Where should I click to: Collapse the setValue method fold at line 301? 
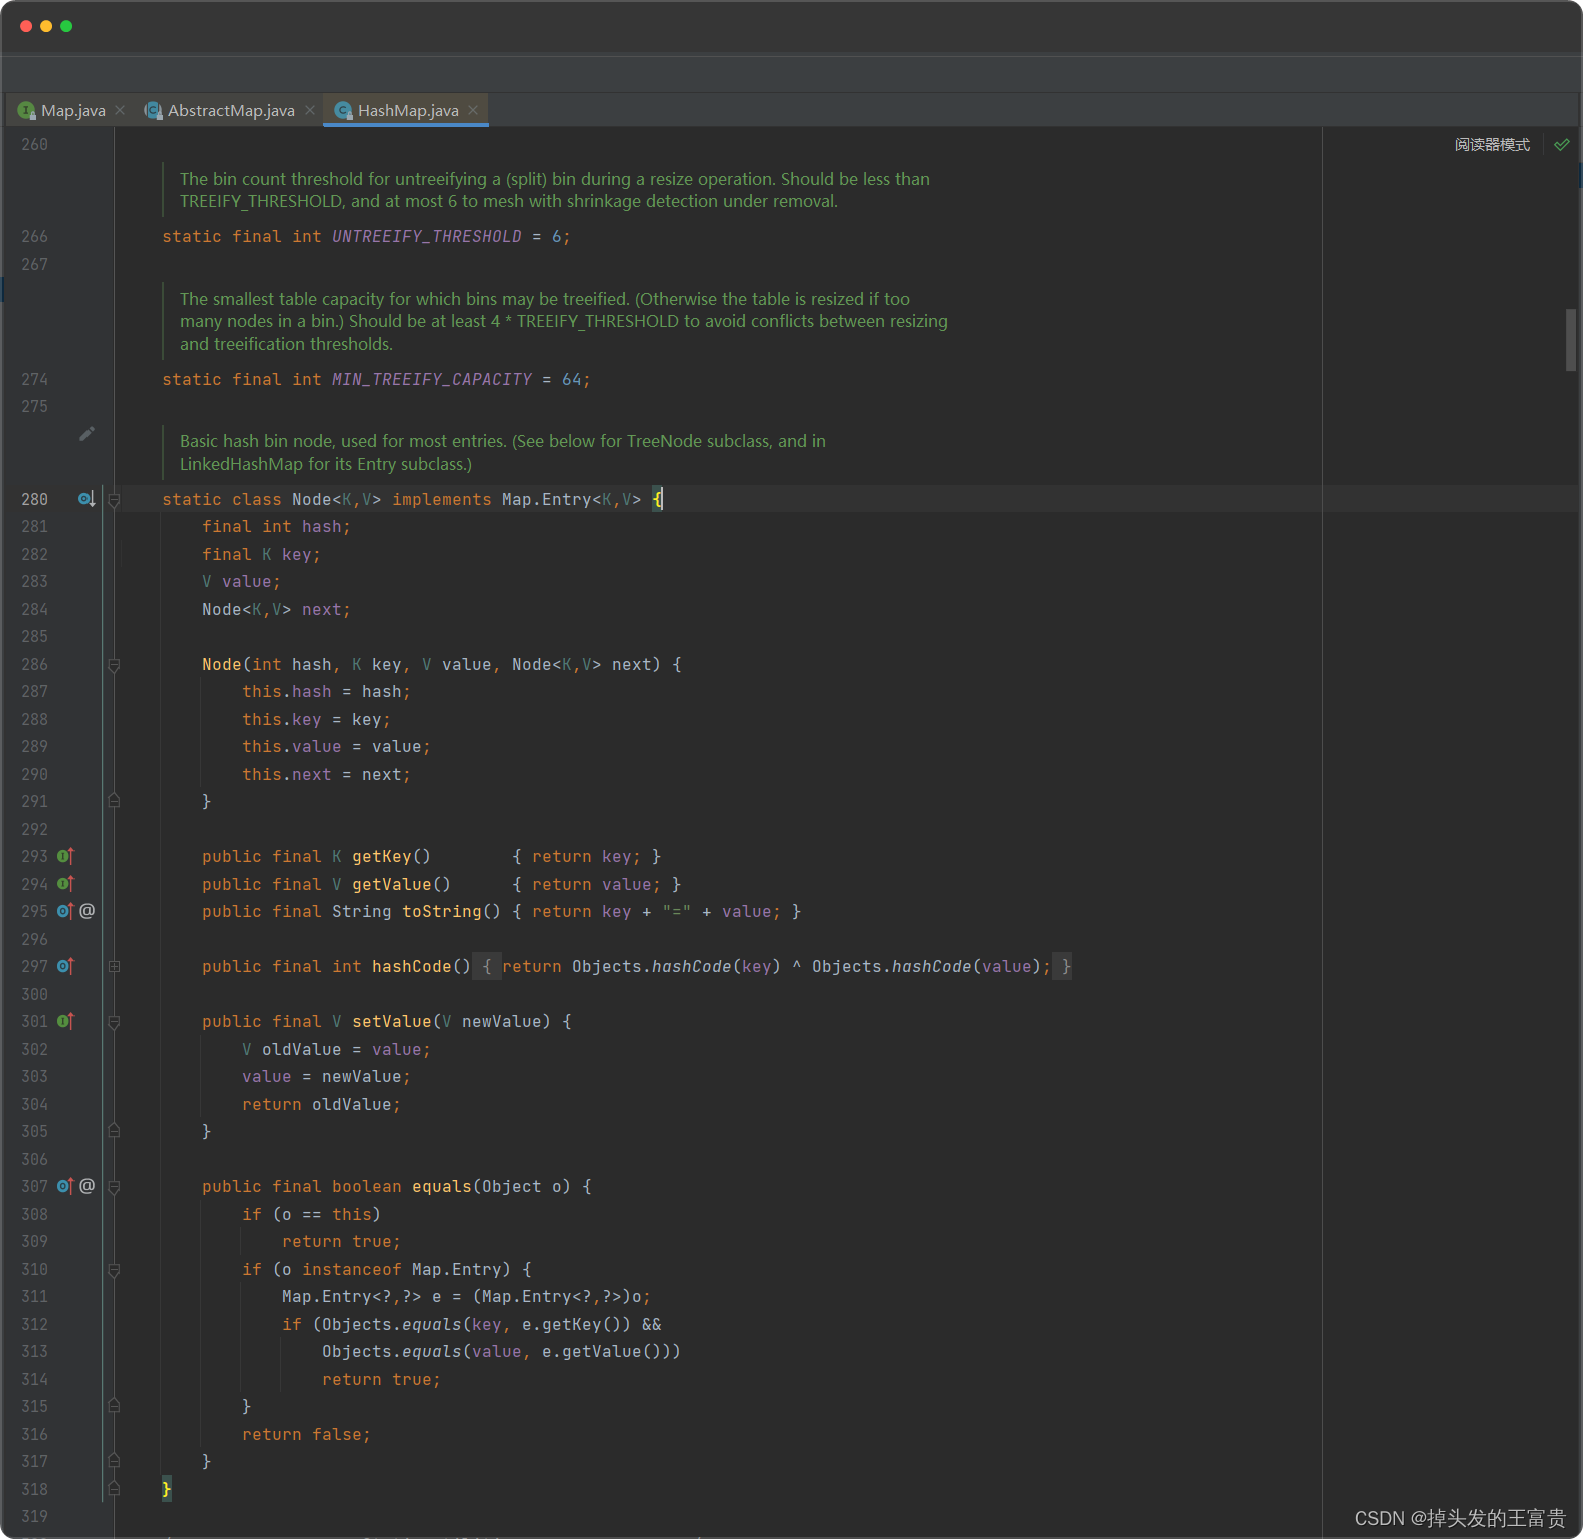(114, 1022)
